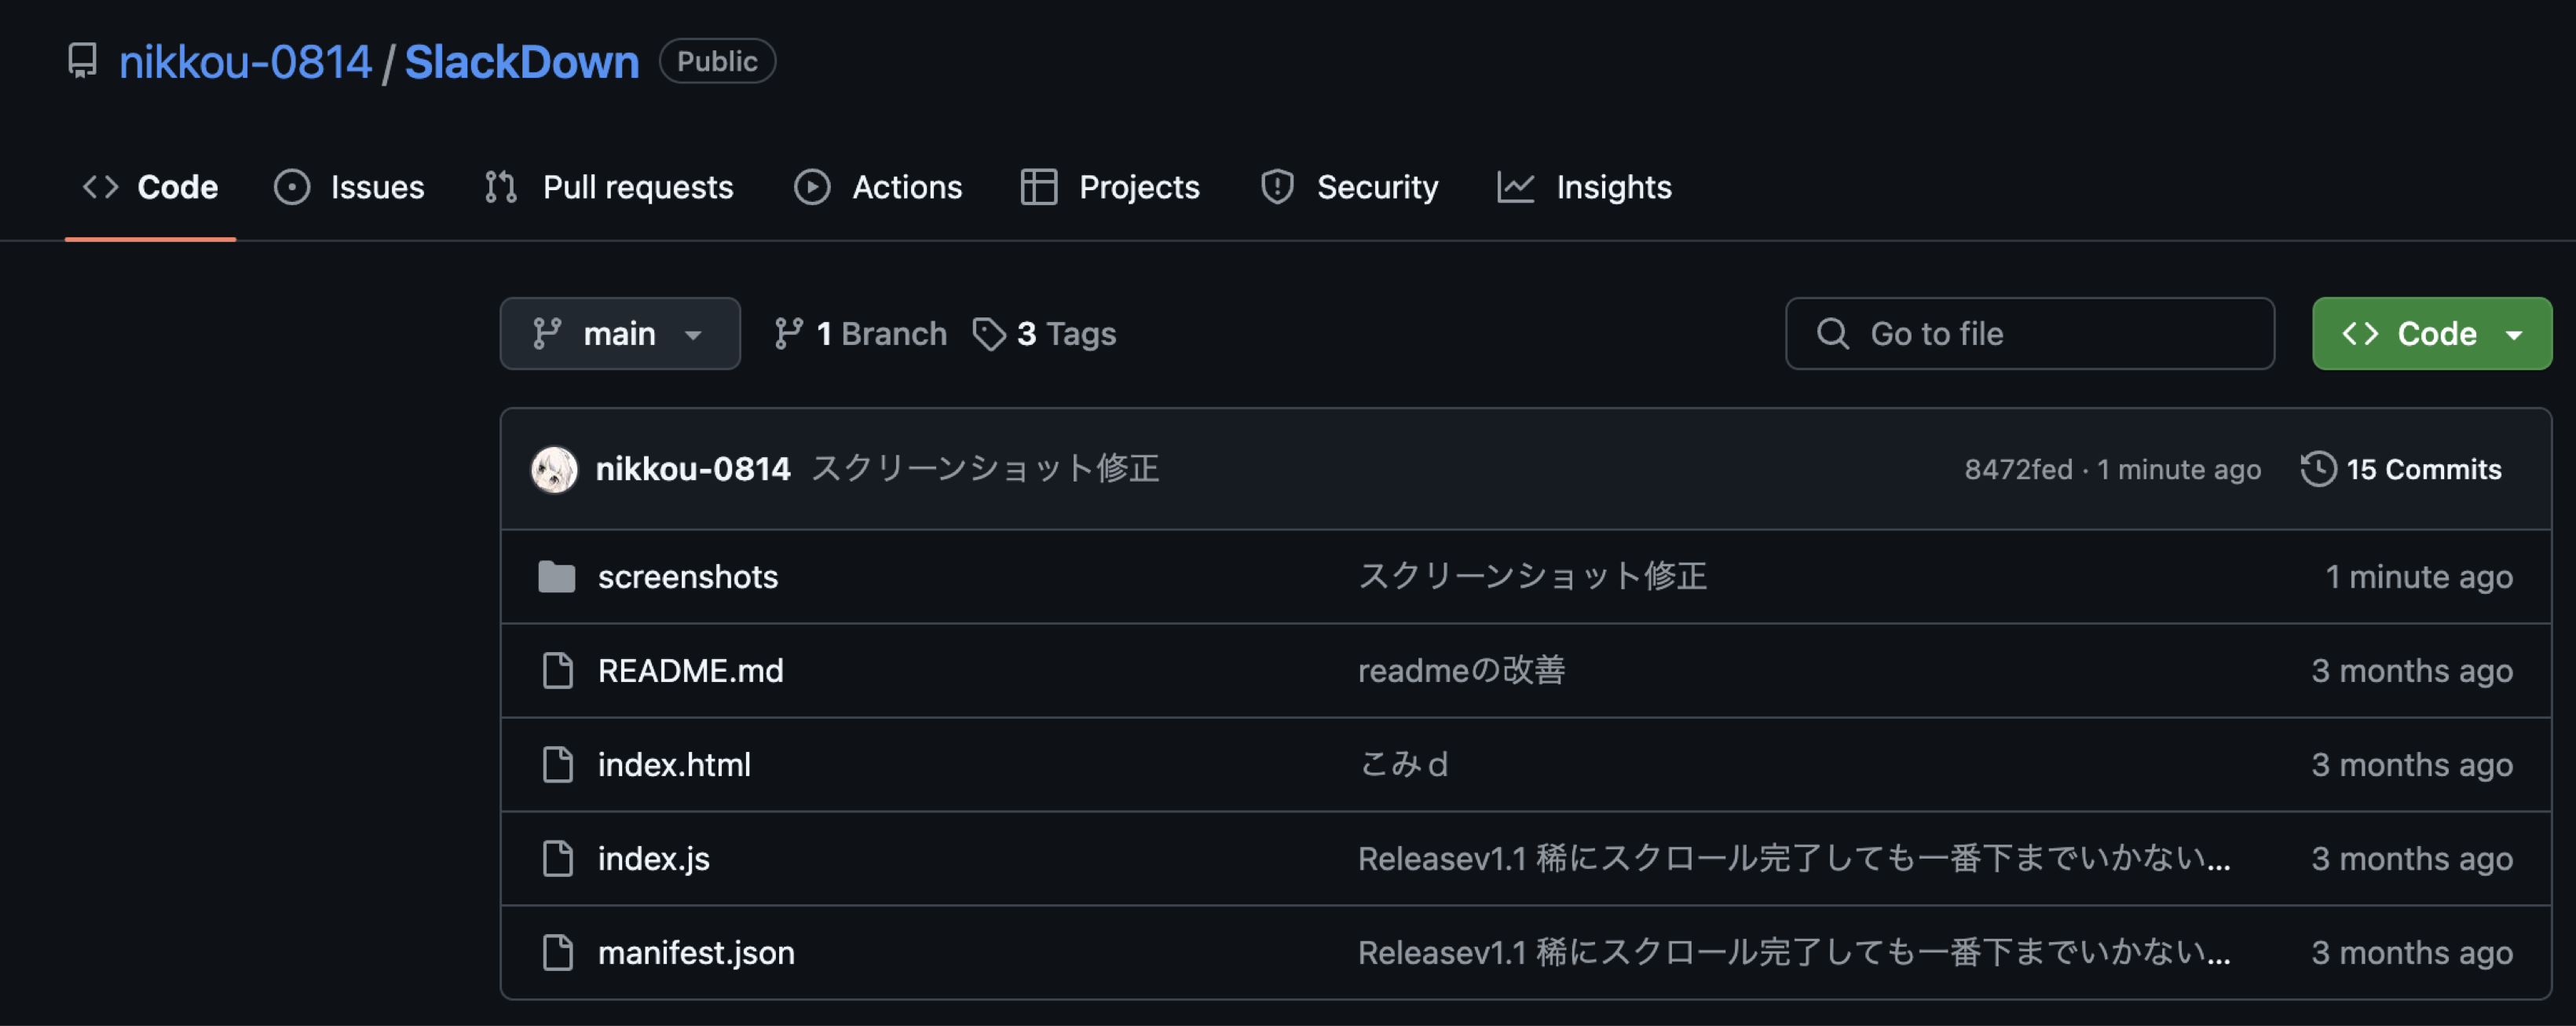This screenshot has width=2576, height=1026.
Task: Click the nikkou-0814 user avatar
Action: coord(554,469)
